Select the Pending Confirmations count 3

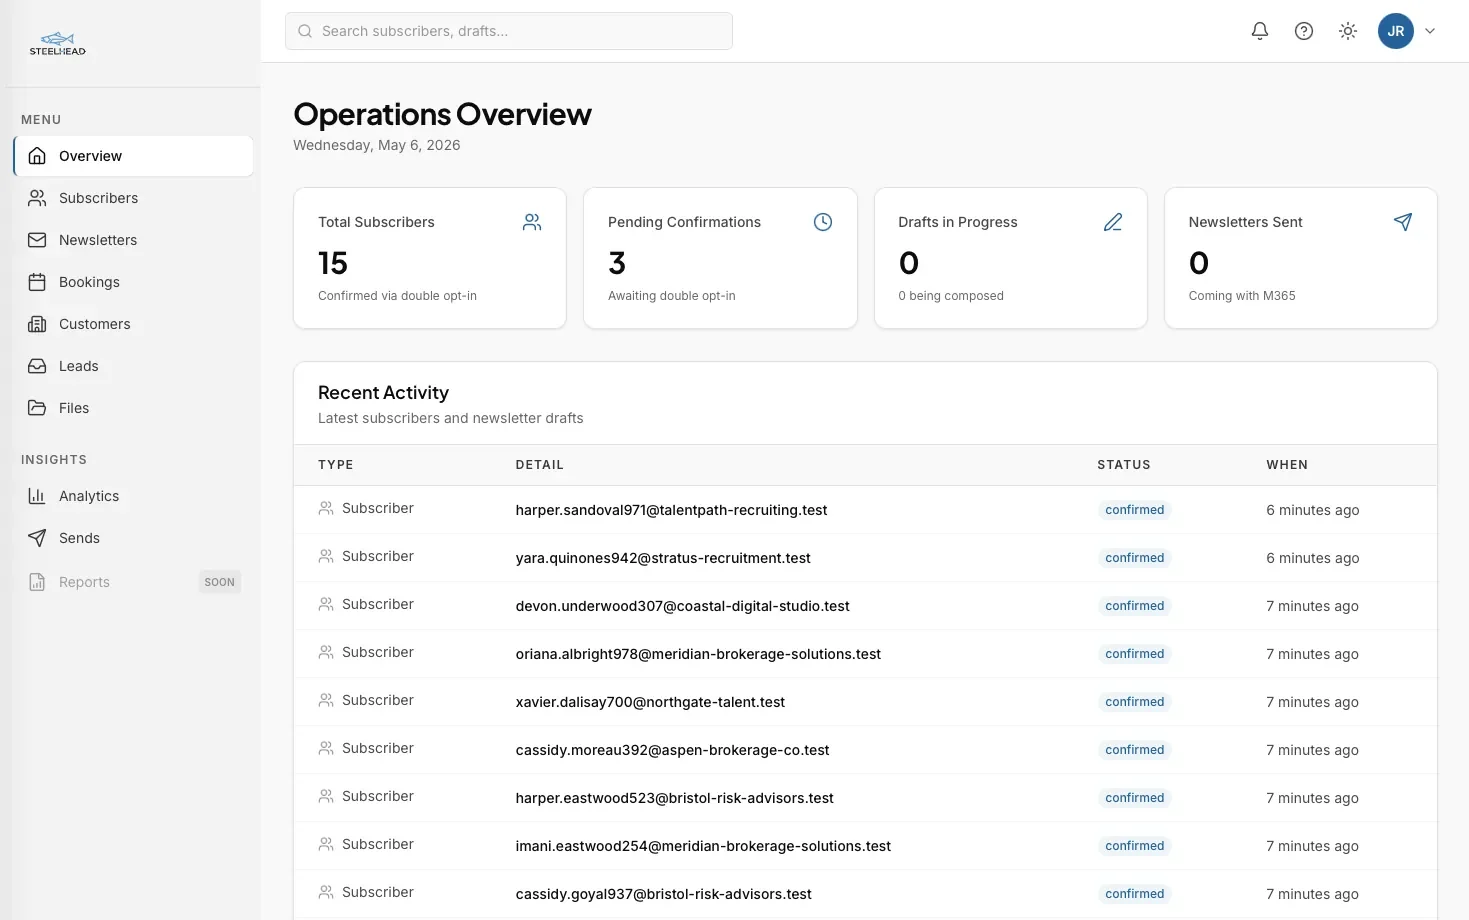[x=617, y=263]
